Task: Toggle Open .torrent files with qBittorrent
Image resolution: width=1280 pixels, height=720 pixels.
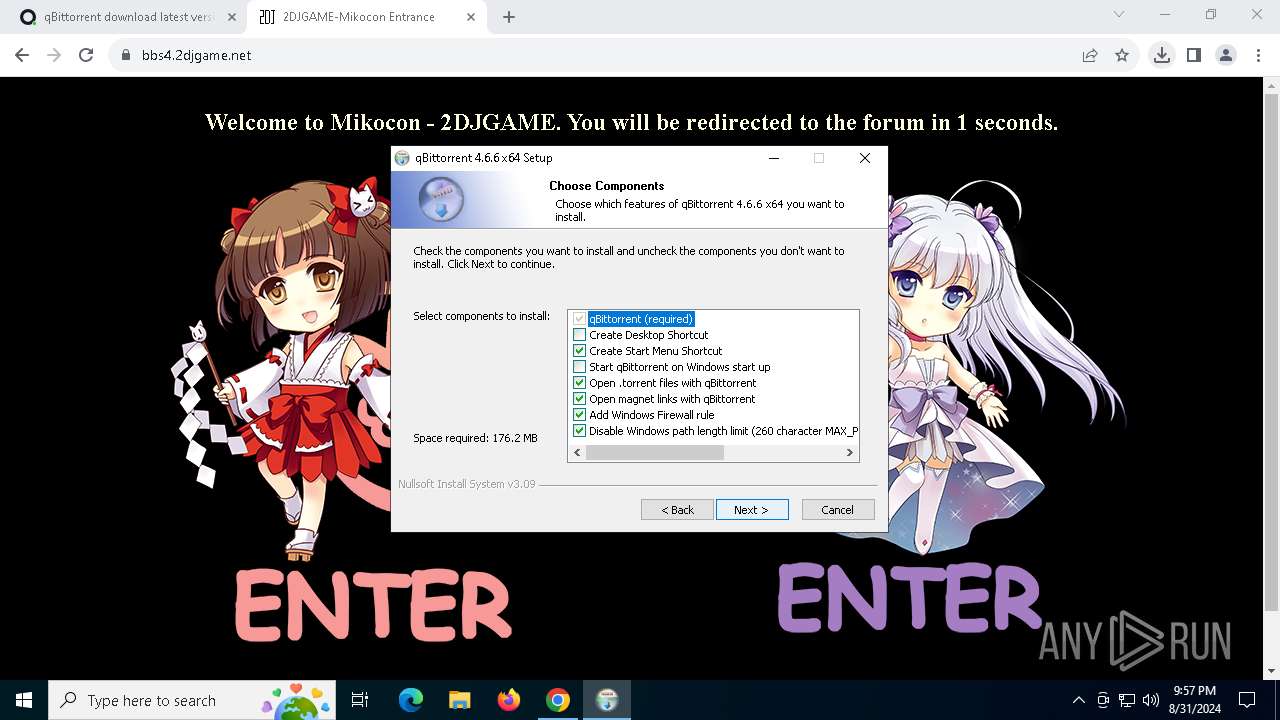Action: [579, 383]
